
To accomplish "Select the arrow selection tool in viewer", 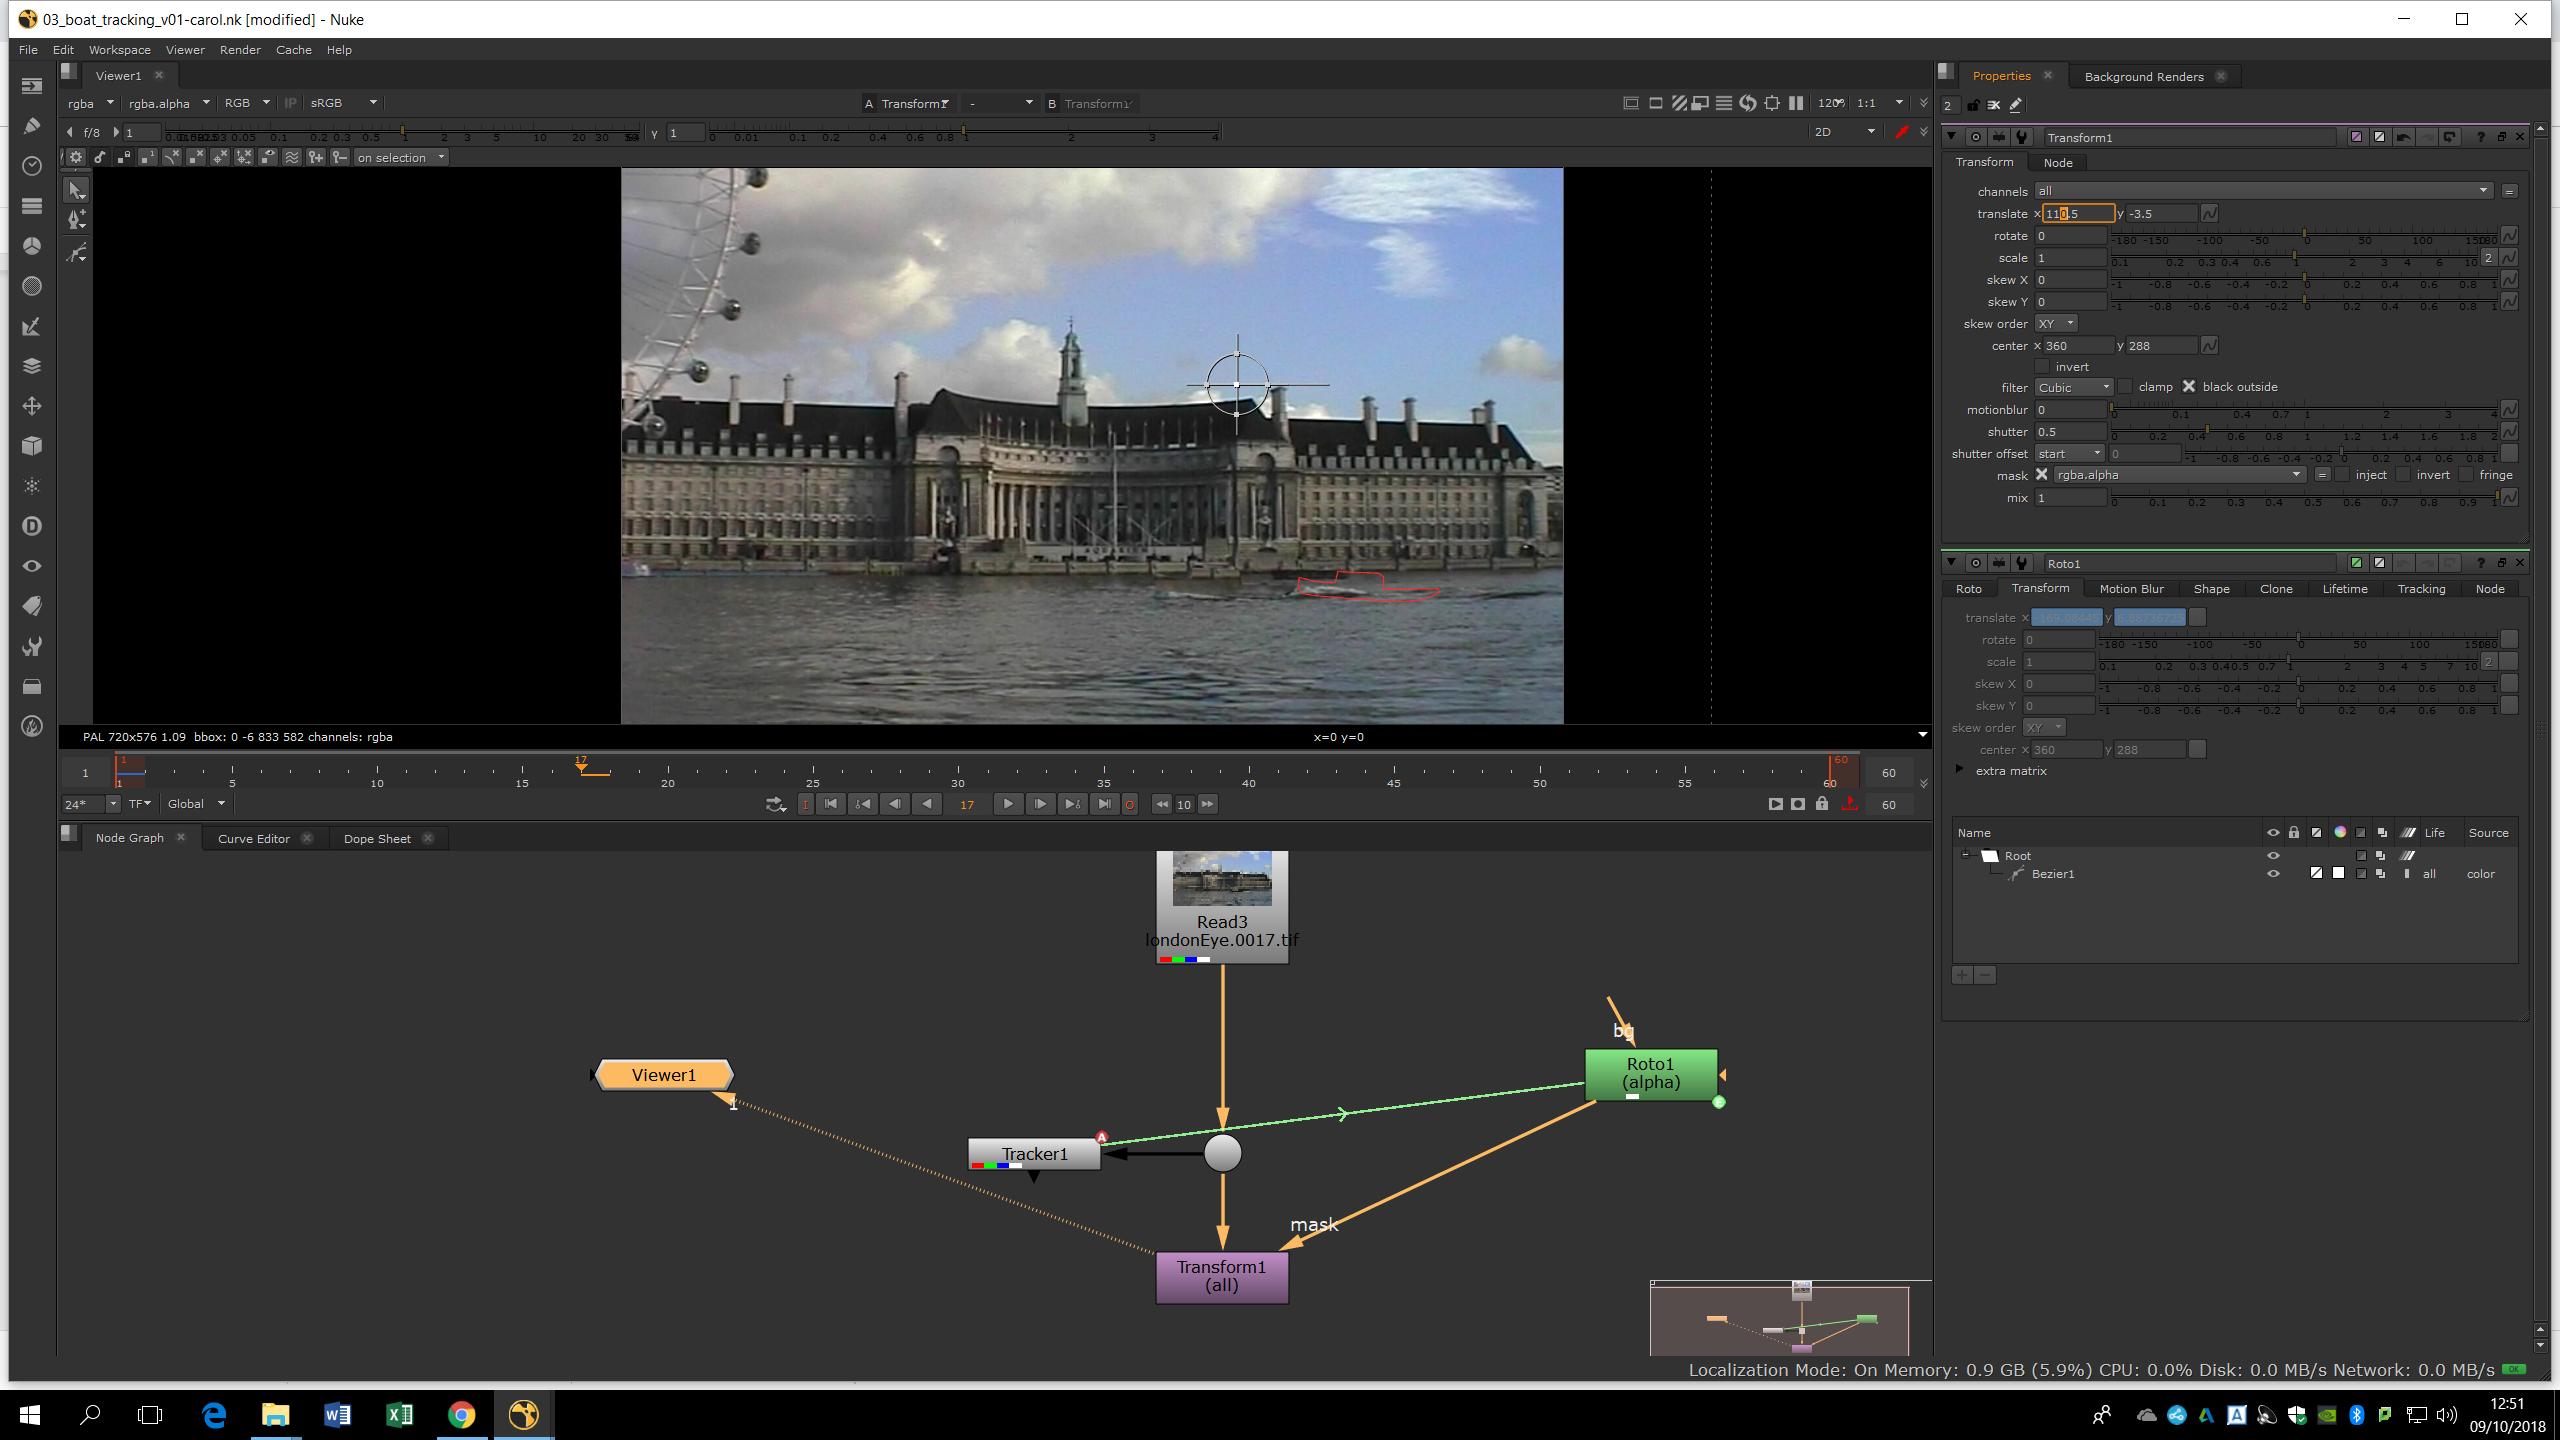I will click(77, 190).
